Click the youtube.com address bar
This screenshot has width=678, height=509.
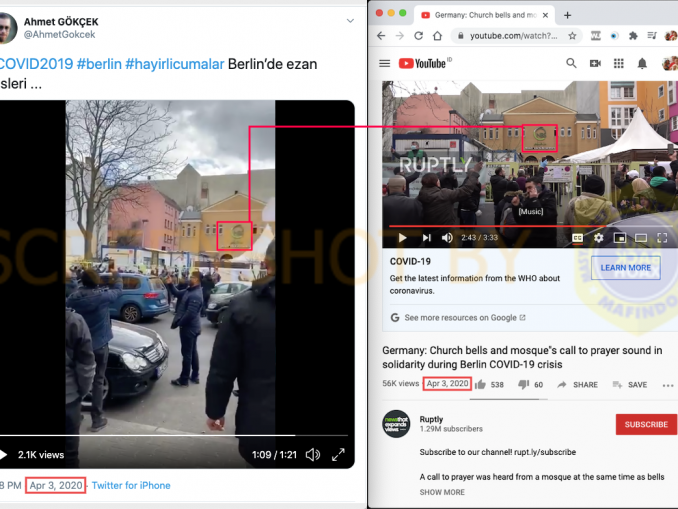tap(517, 36)
